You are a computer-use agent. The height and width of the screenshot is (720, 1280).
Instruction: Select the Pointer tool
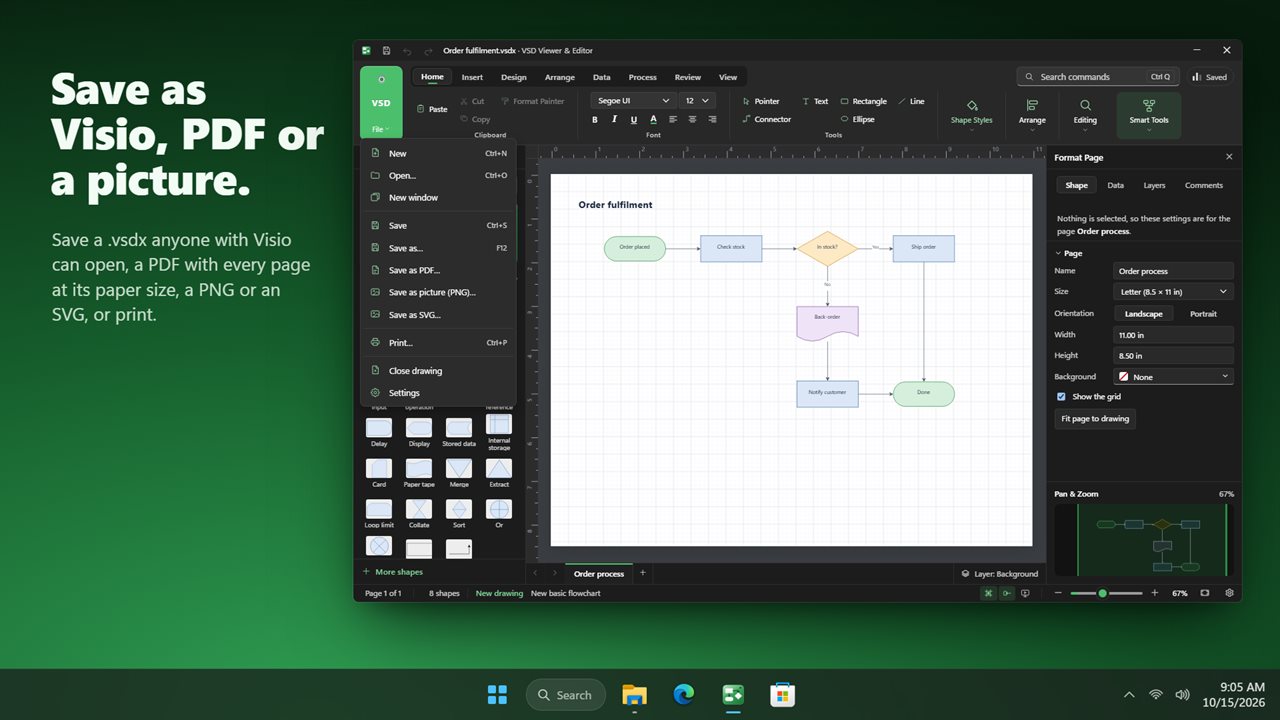coord(761,101)
